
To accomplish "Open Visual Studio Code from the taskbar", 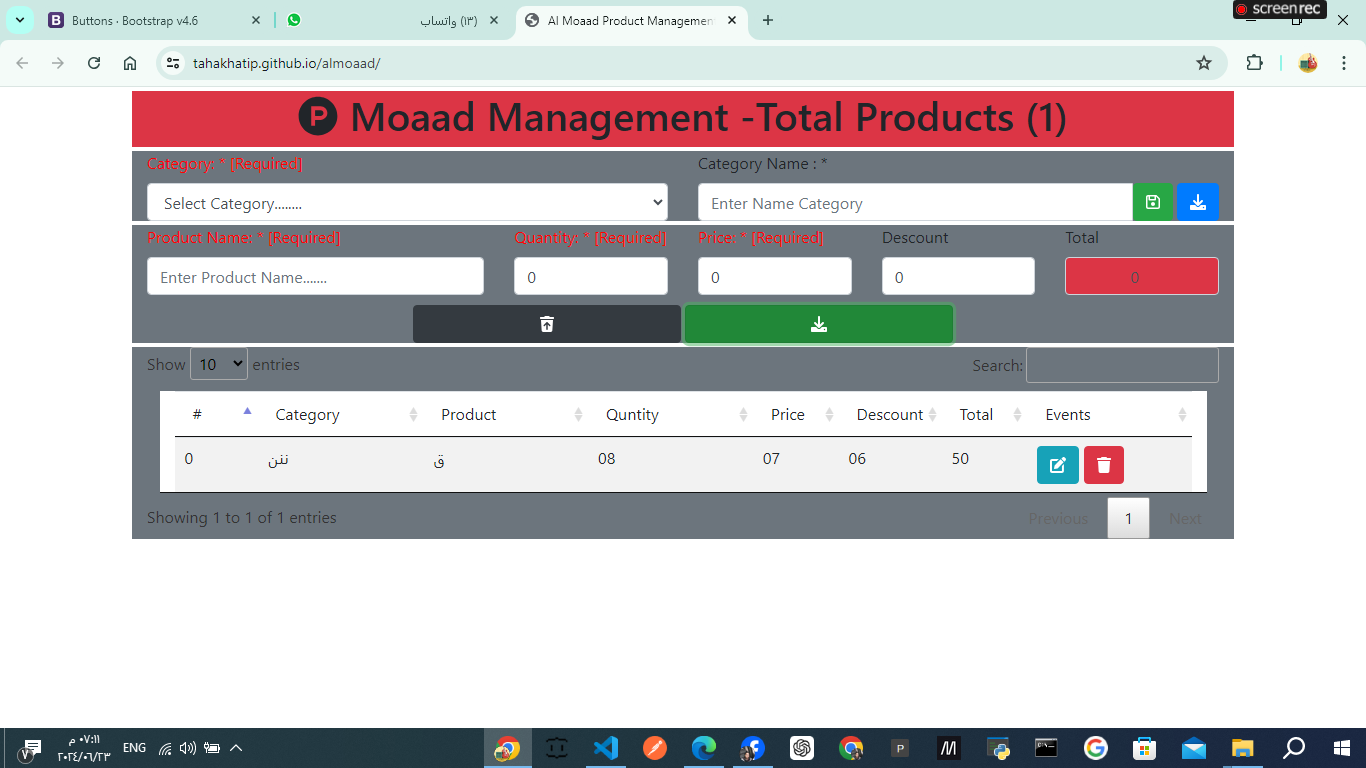I will coord(605,748).
